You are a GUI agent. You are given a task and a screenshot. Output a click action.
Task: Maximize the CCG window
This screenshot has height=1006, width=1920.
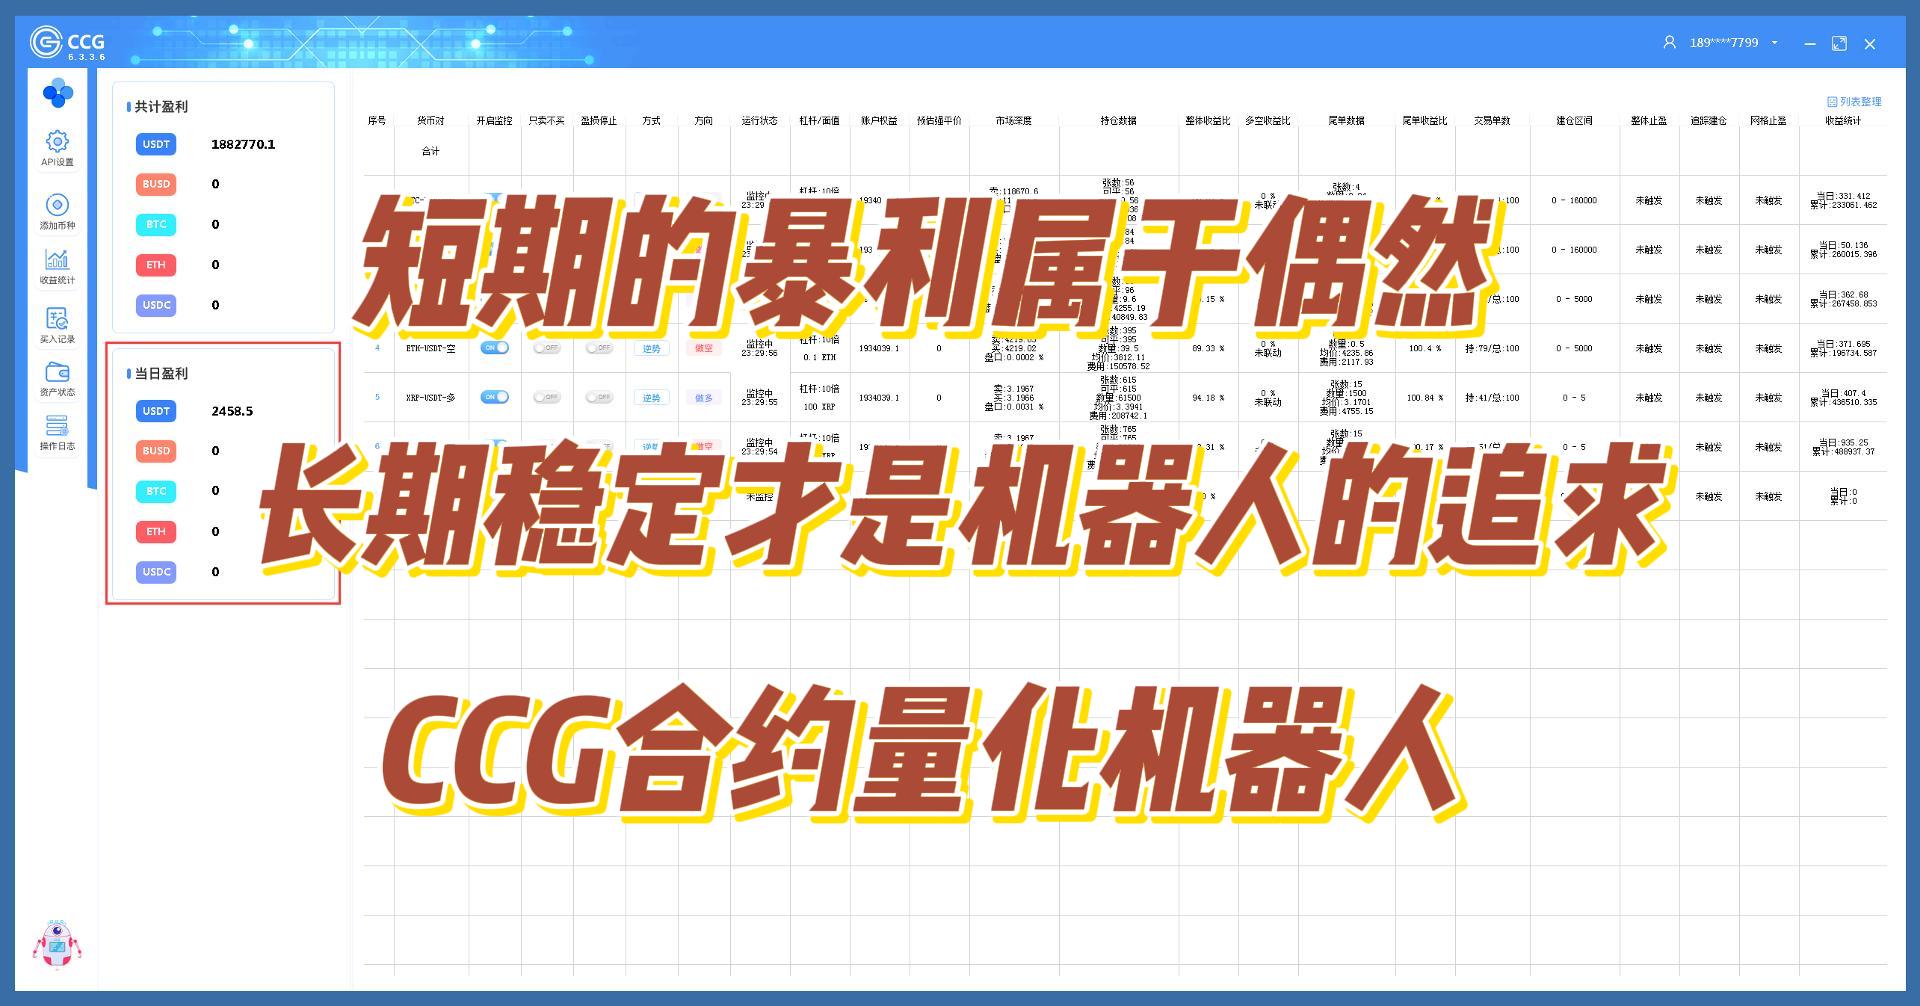(1839, 44)
